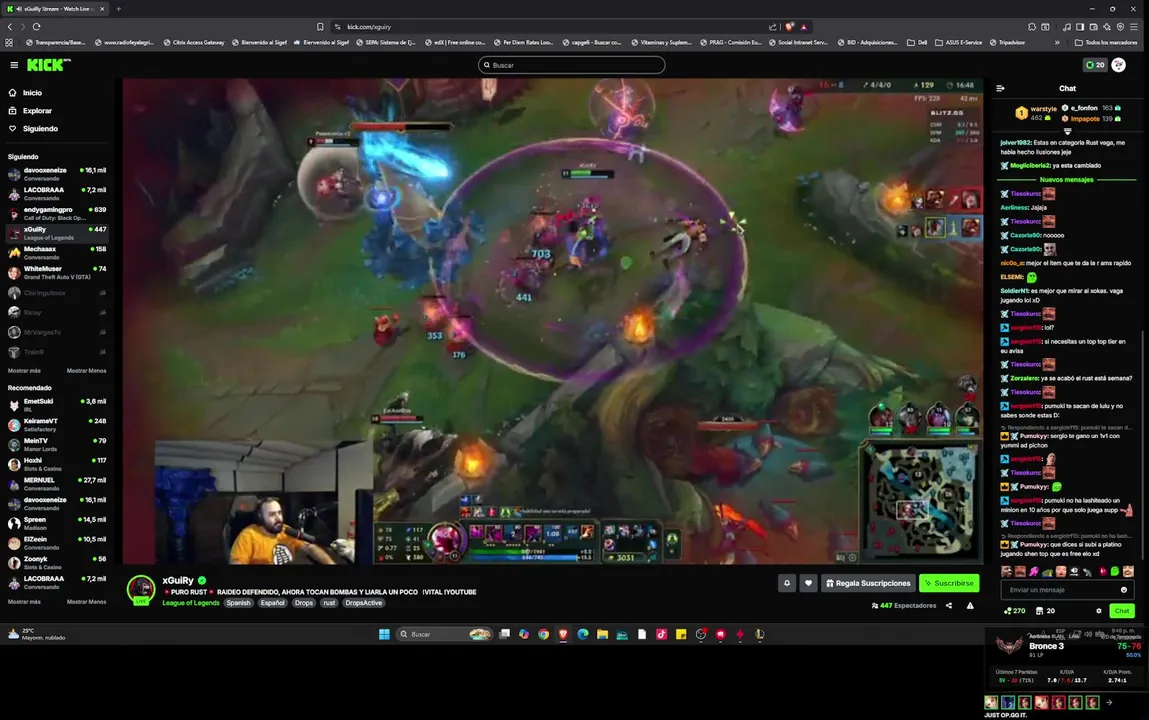Open Mechaaax channel in sidebar
Viewport: 1149px width, 720px height.
click(57, 253)
